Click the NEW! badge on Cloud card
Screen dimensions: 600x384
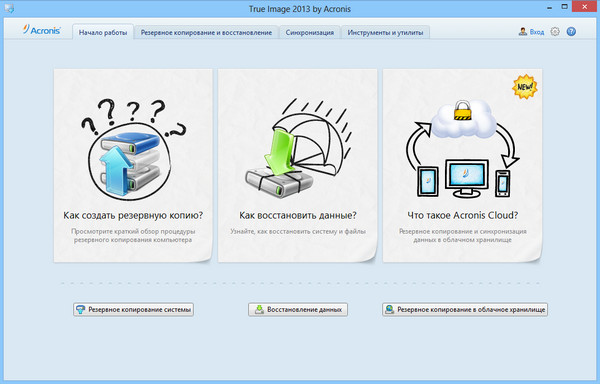[x=525, y=87]
